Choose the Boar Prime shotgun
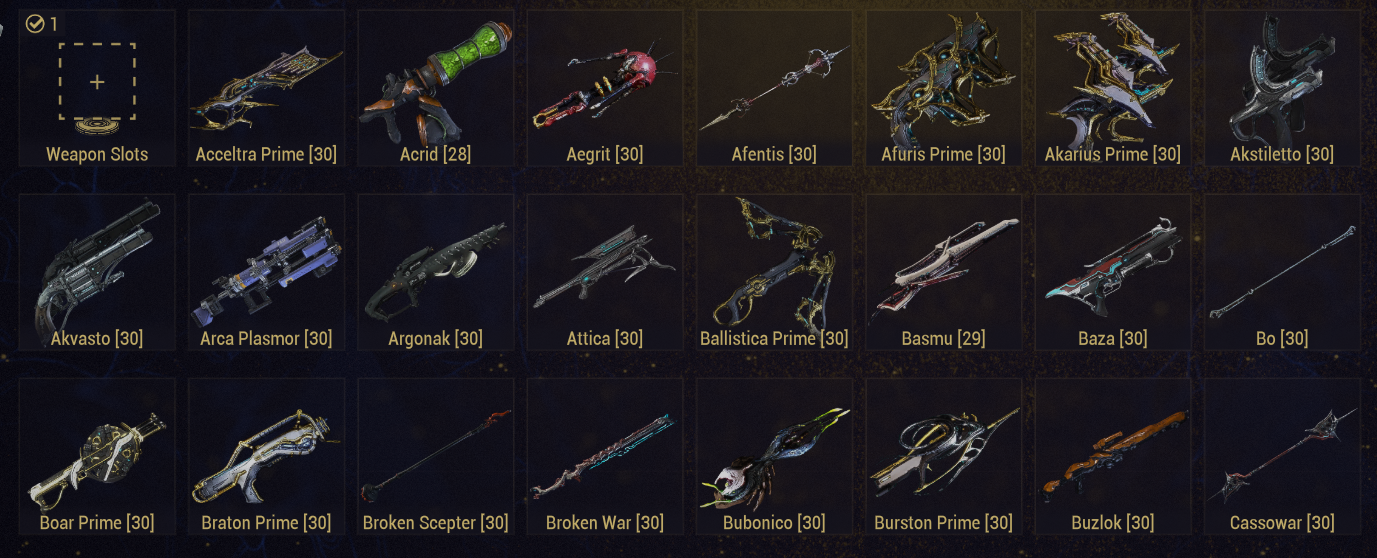 pos(97,456)
